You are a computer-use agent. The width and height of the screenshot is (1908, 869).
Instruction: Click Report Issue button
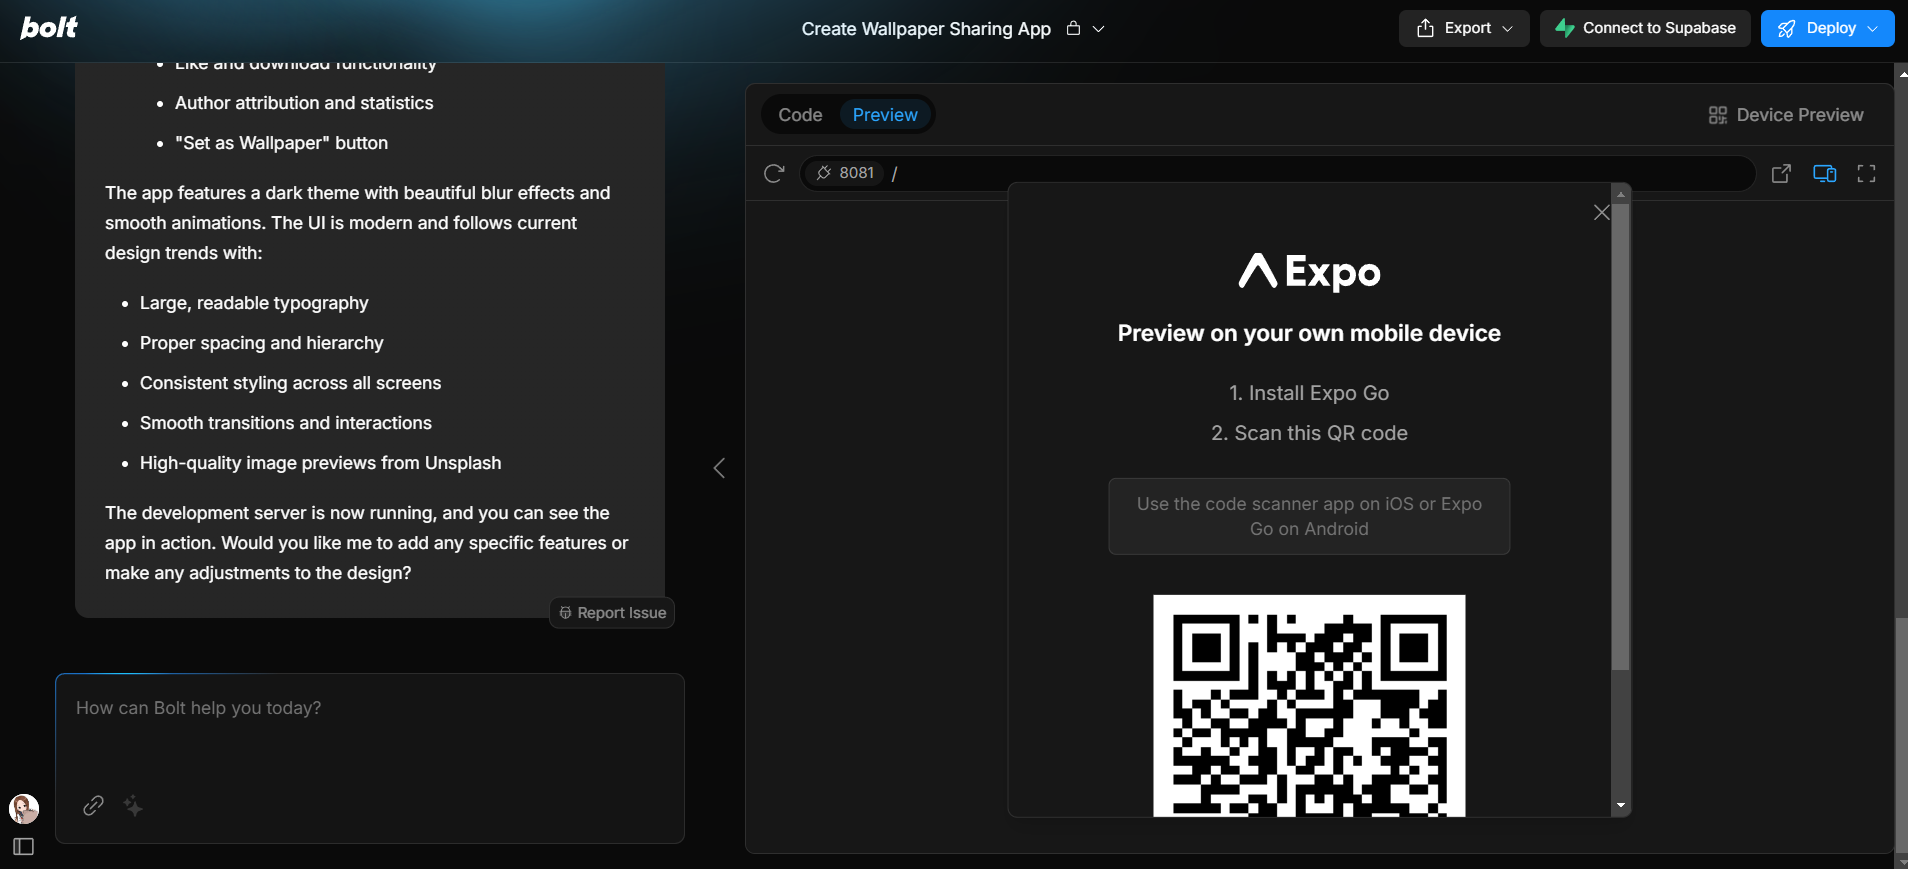612,613
